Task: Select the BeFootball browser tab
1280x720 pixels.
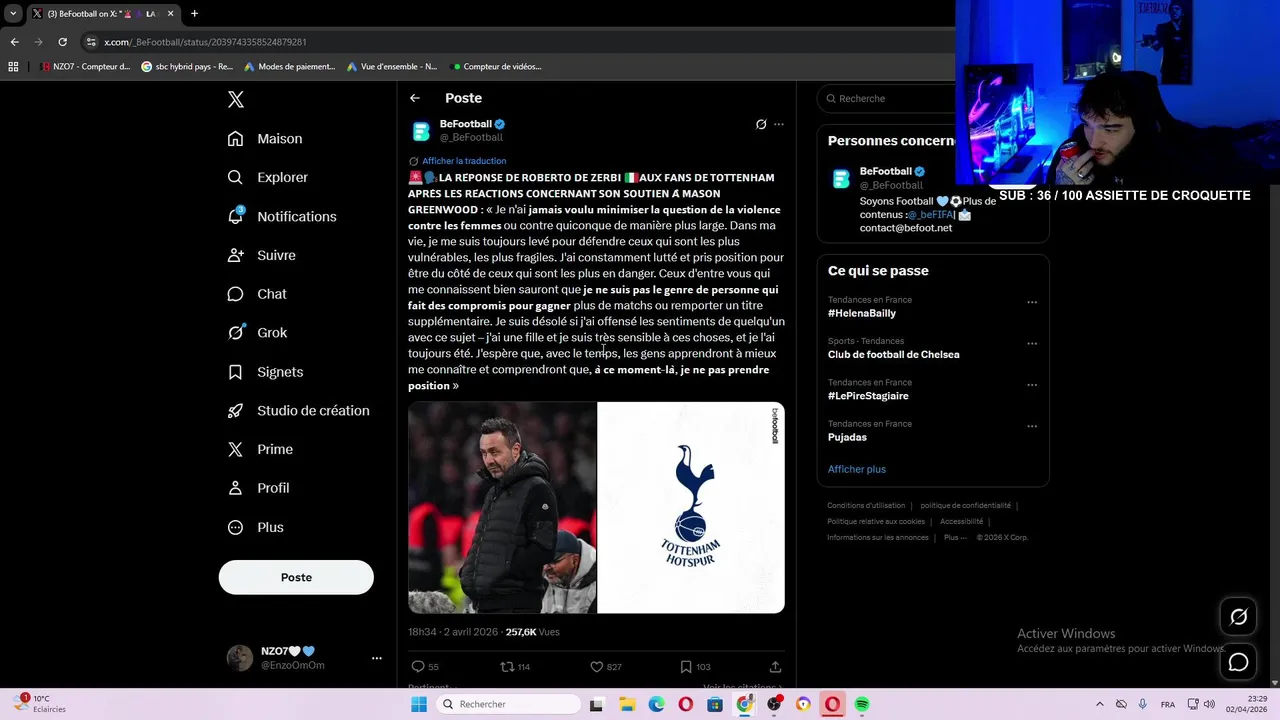Action: point(102,14)
